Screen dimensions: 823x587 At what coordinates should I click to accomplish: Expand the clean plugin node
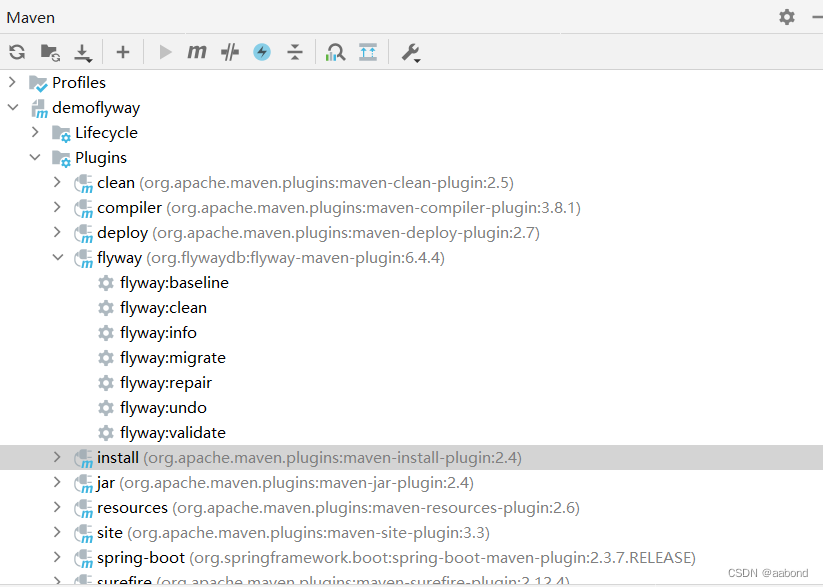pyautogui.click(x=57, y=182)
